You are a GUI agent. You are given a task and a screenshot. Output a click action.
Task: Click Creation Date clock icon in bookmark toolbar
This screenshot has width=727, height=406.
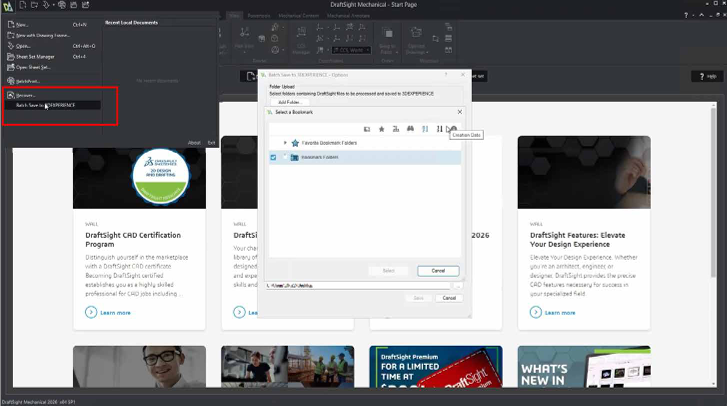(x=454, y=128)
